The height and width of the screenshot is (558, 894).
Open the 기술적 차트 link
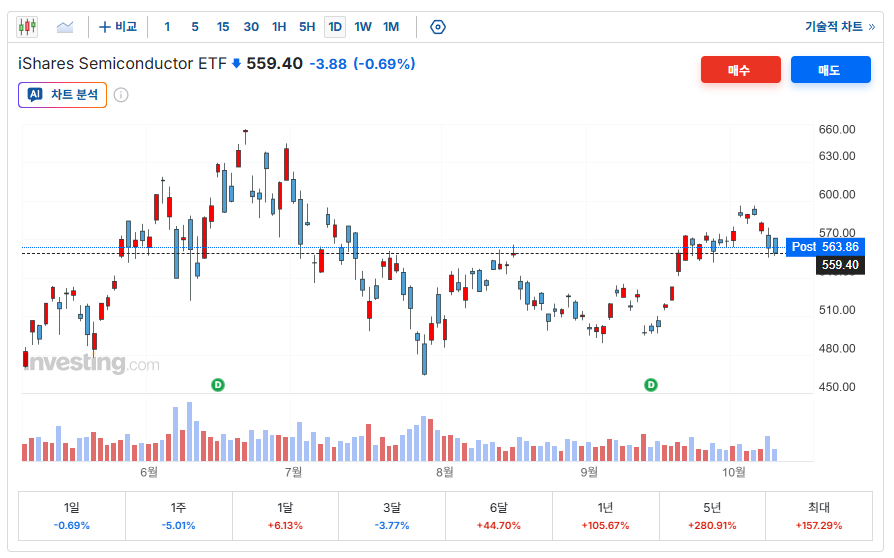pos(840,27)
